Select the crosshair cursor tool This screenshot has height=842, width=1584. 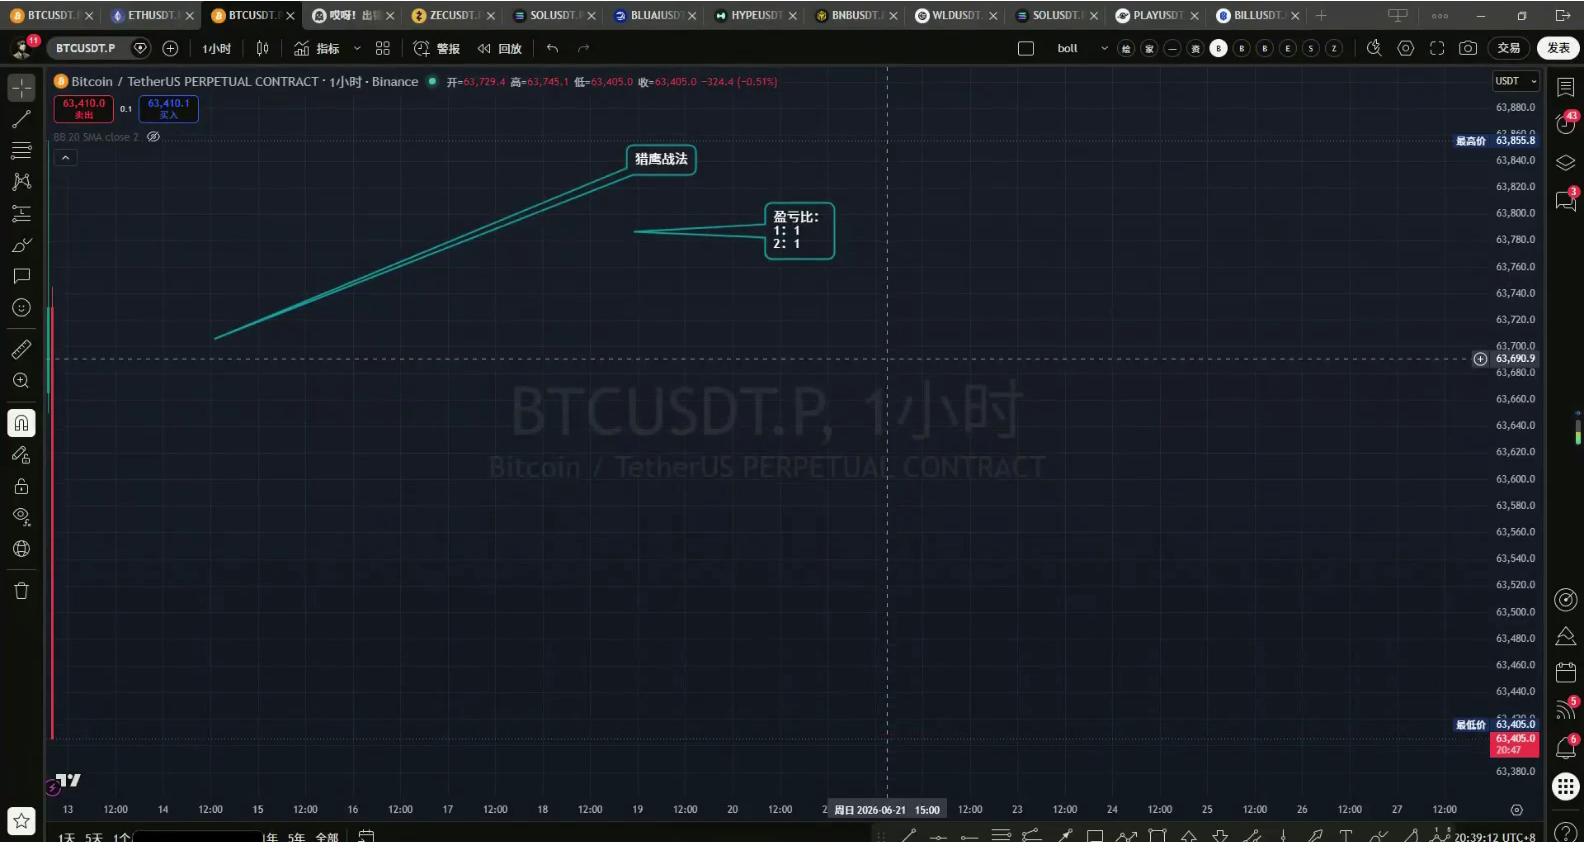[x=21, y=88]
